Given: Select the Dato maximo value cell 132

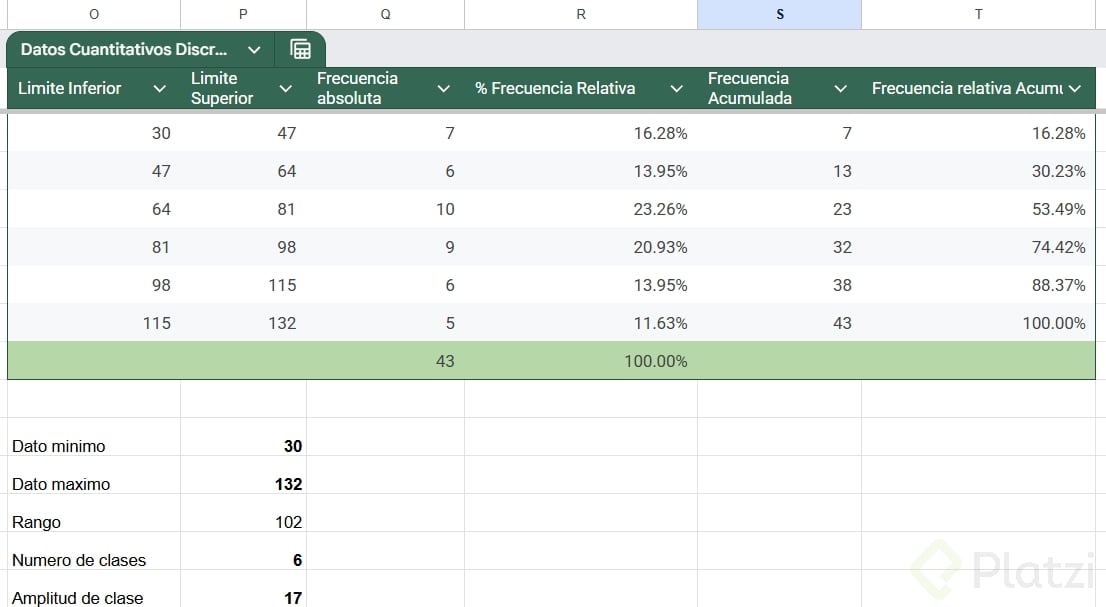Looking at the screenshot, I should click(x=244, y=484).
